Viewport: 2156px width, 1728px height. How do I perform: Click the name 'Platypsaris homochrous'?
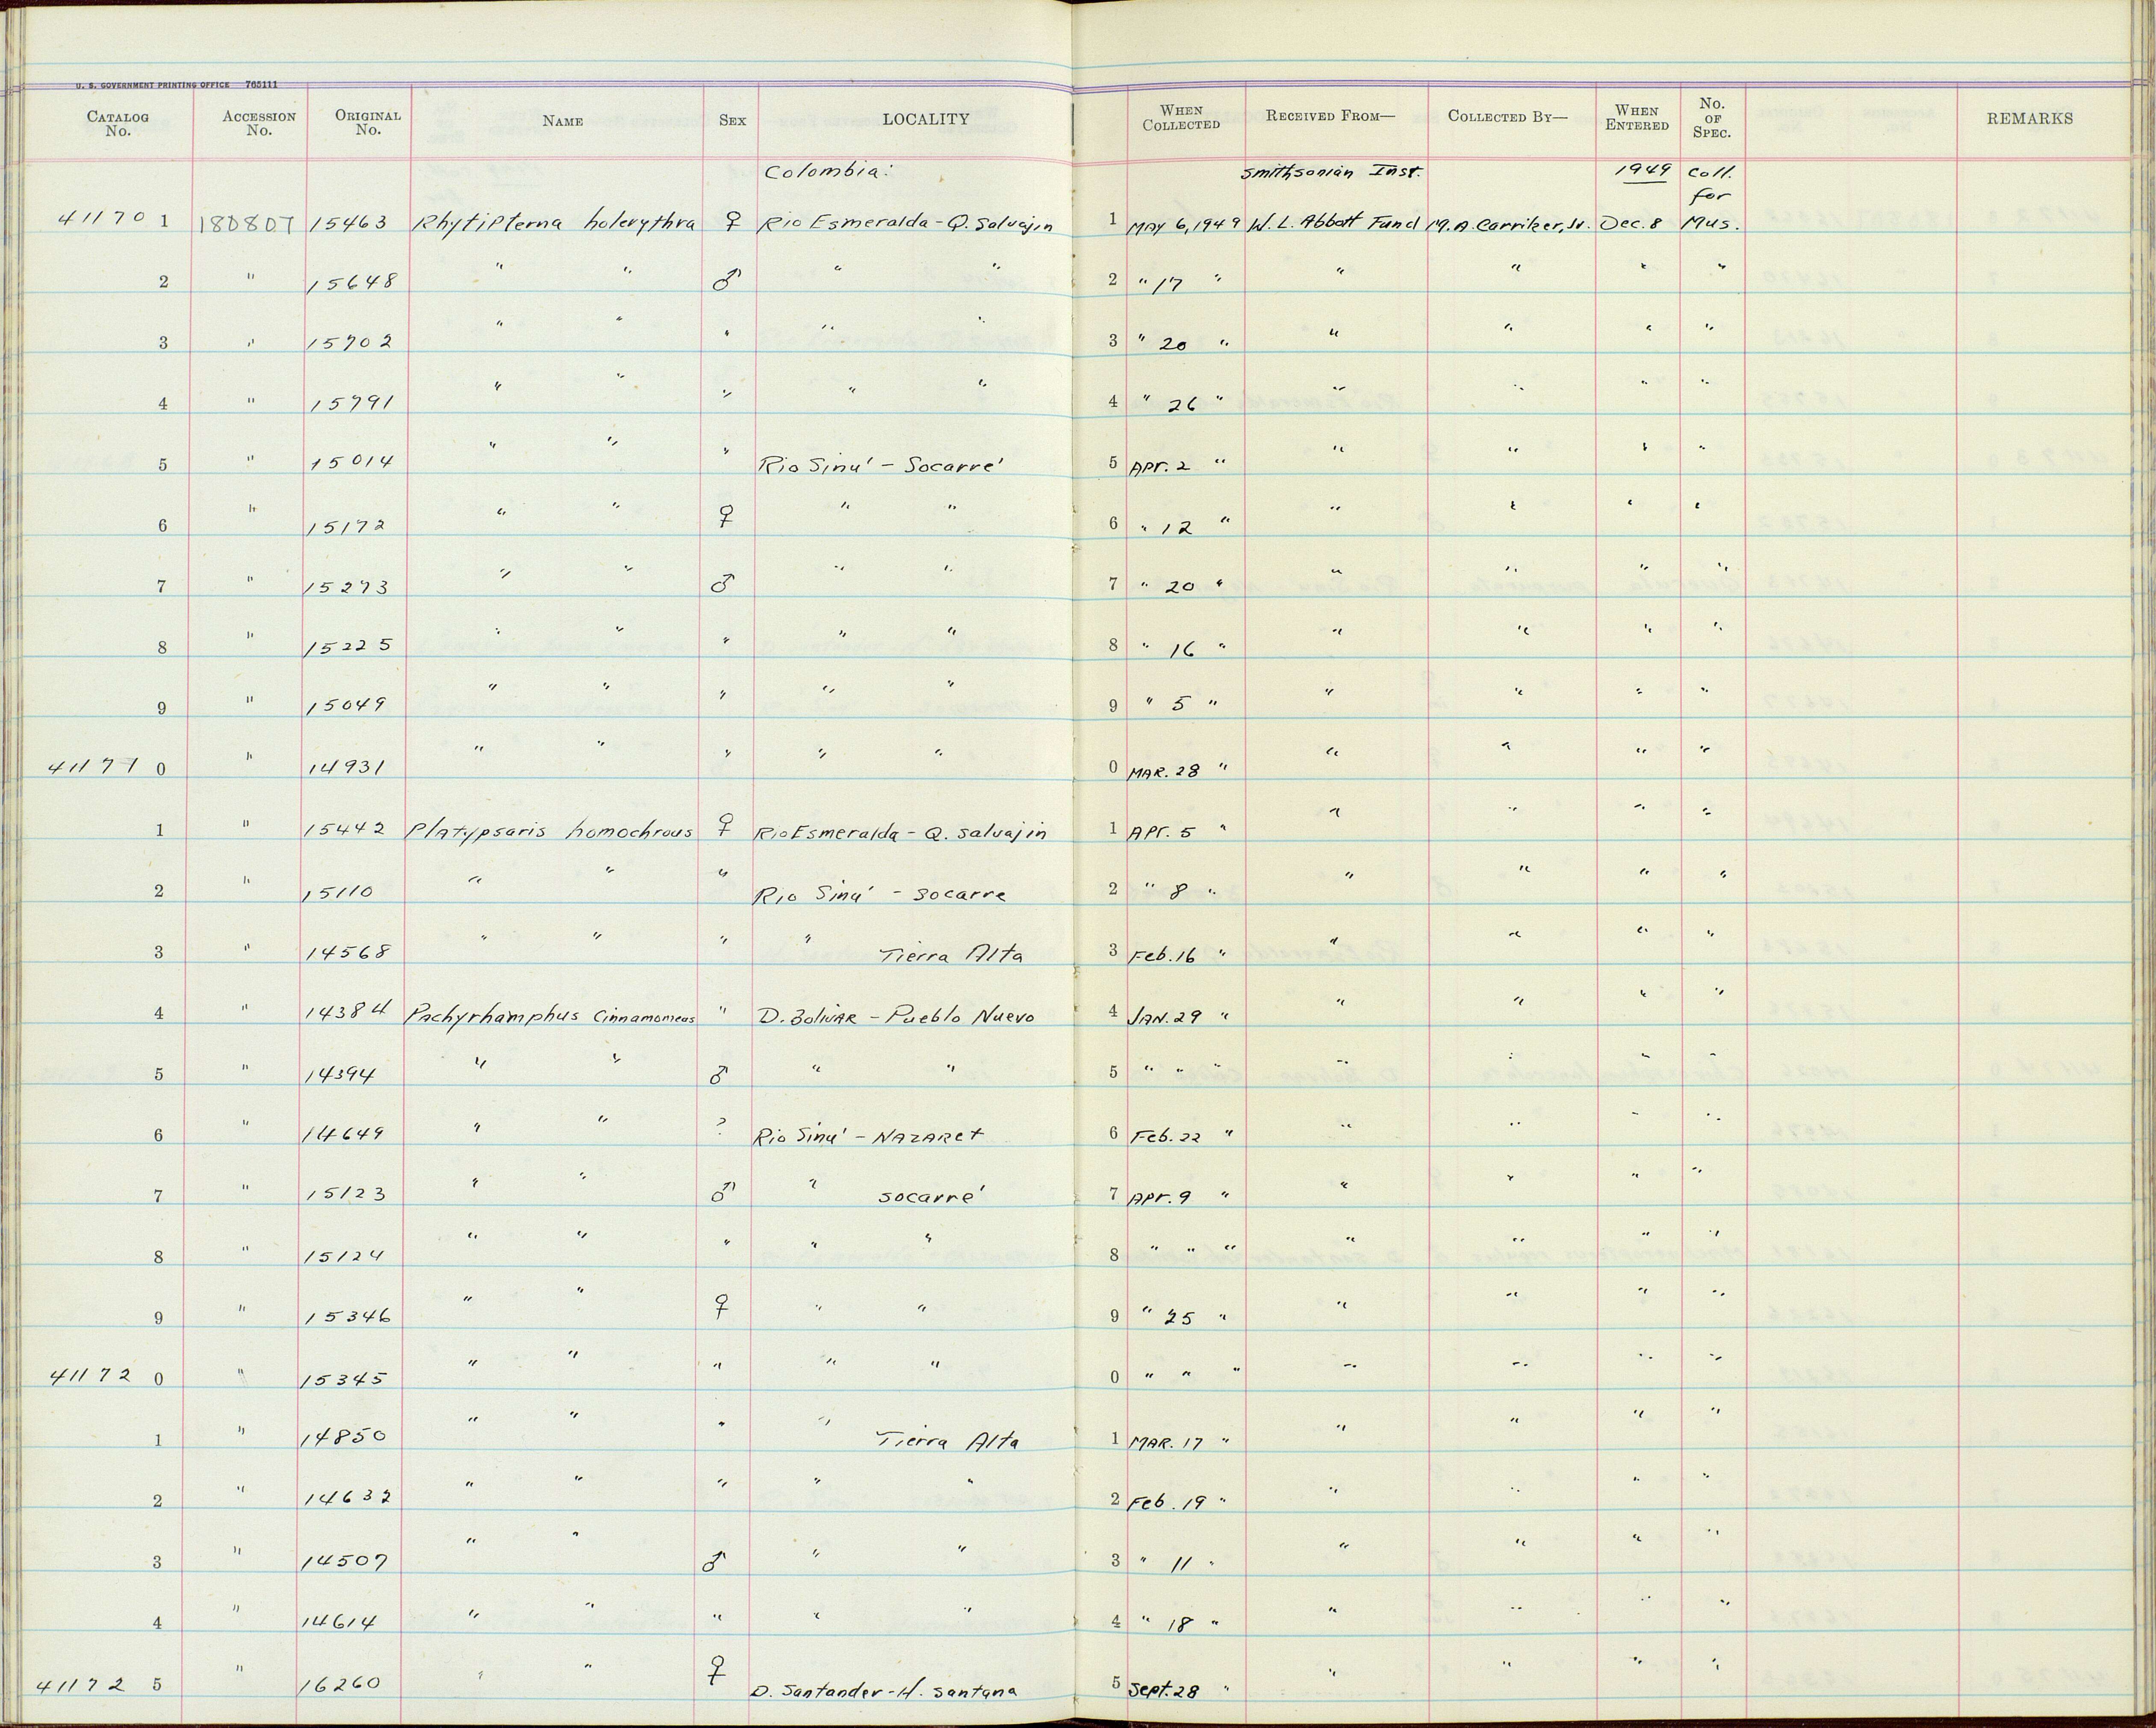click(549, 831)
